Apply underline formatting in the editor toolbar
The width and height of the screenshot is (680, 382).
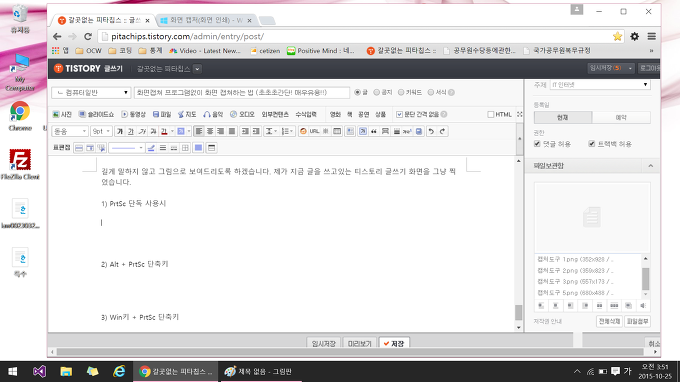[131, 131]
